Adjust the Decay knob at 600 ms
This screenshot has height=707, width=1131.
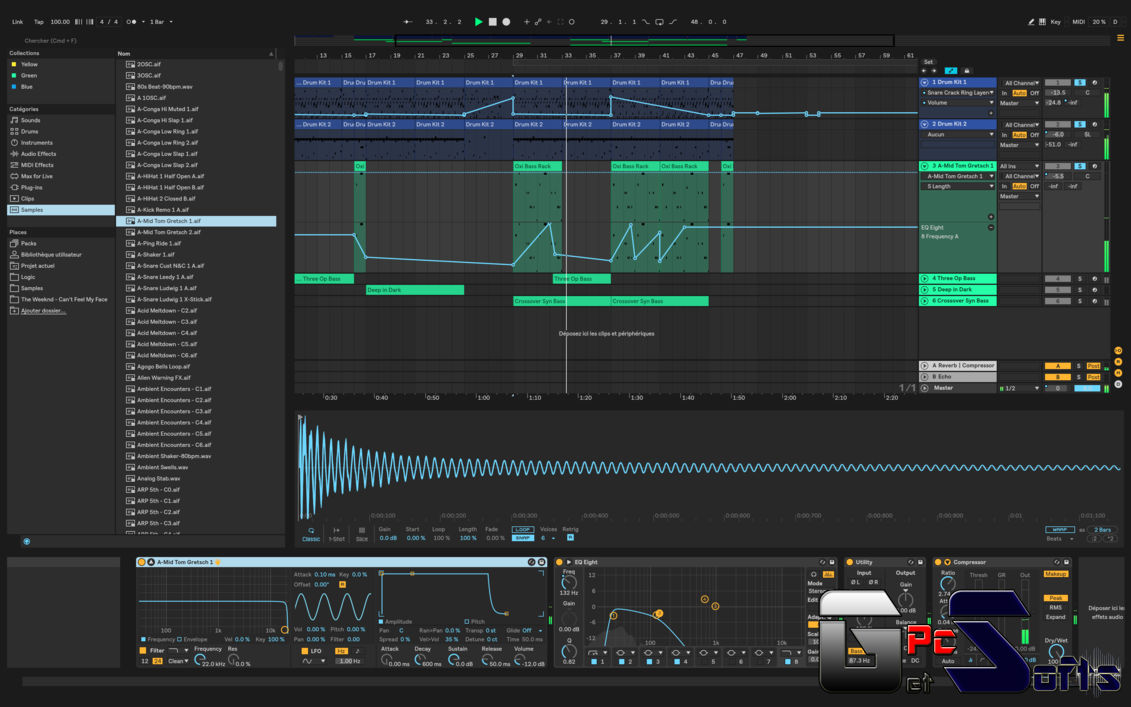click(x=420, y=660)
